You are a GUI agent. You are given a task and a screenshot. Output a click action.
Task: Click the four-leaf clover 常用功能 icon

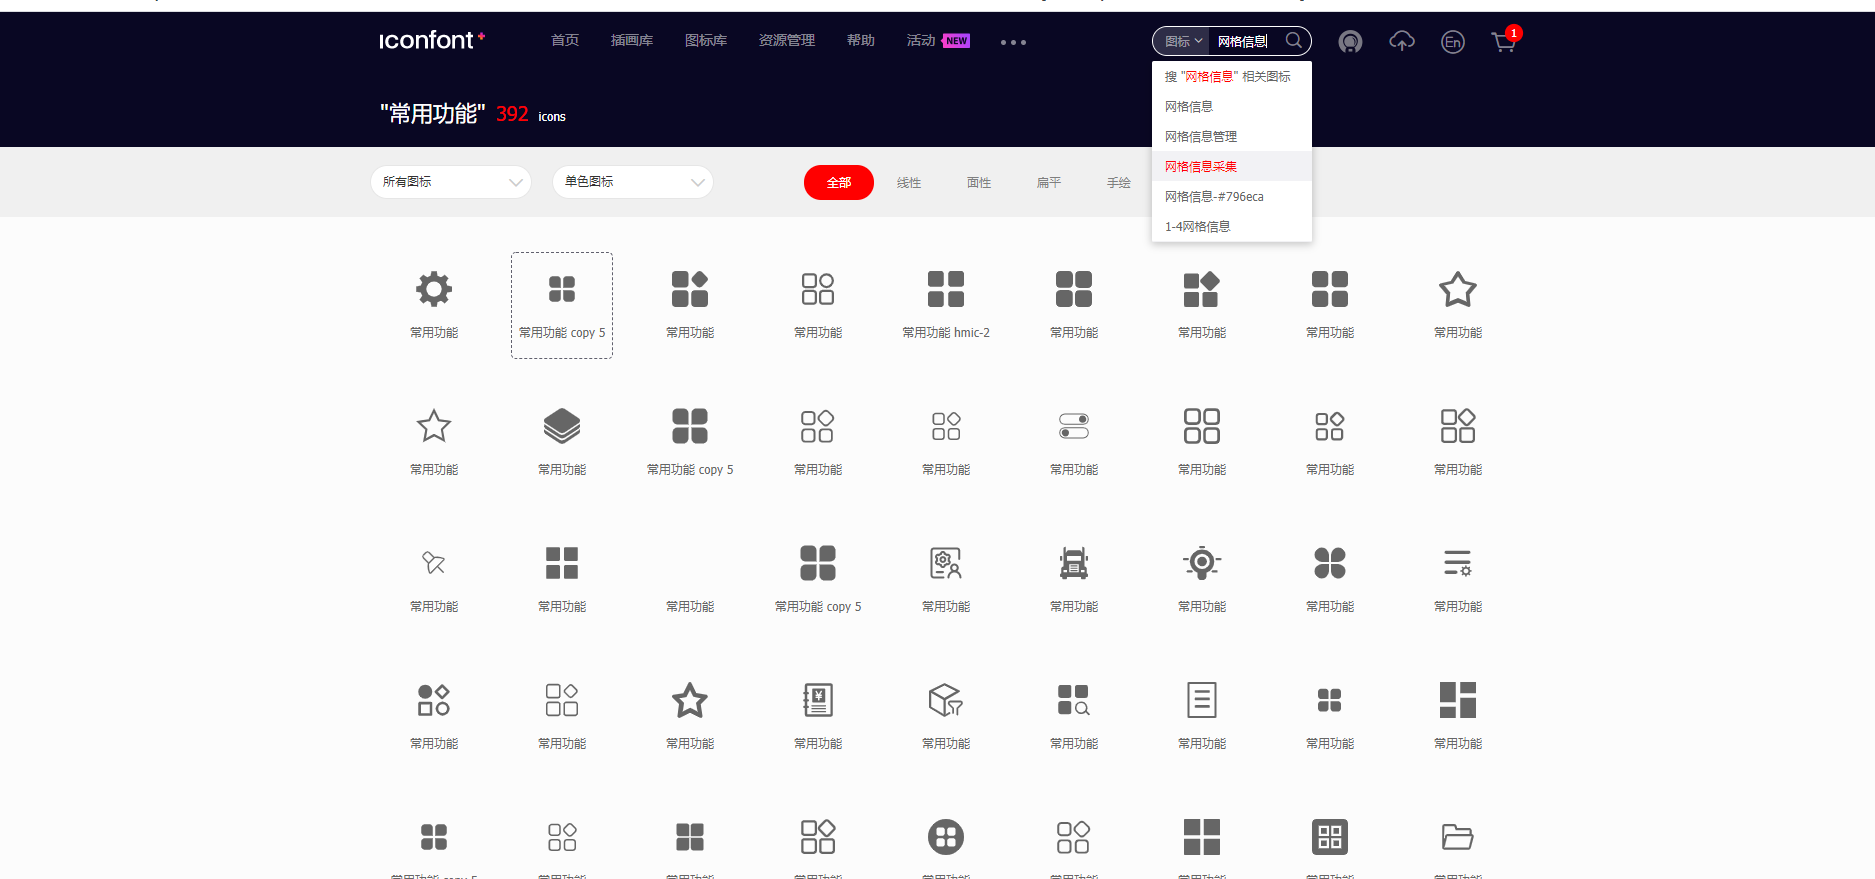point(1330,563)
